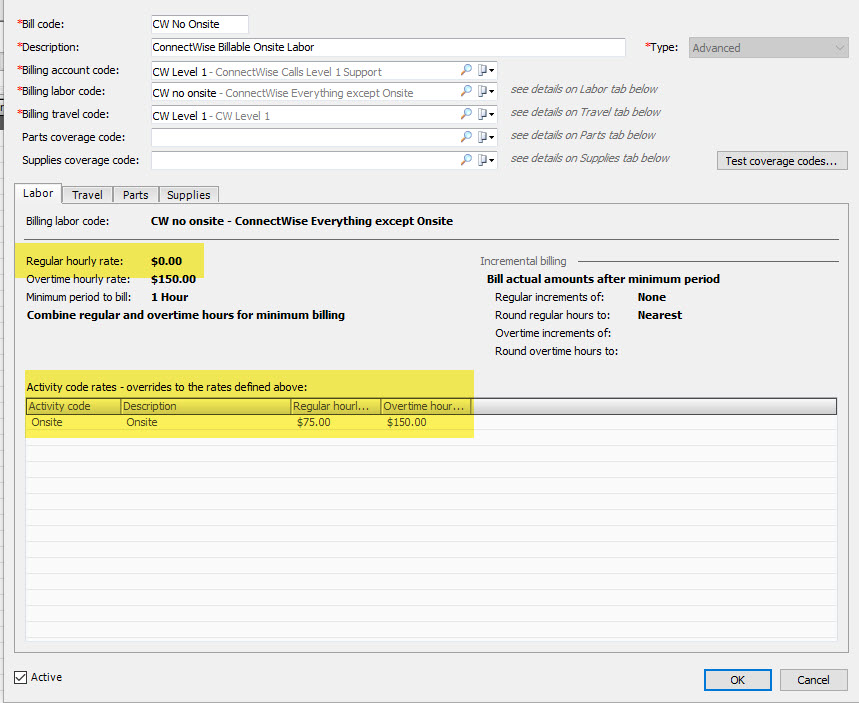Click the Regular hourly column header
This screenshot has width=859, height=703.
point(335,406)
